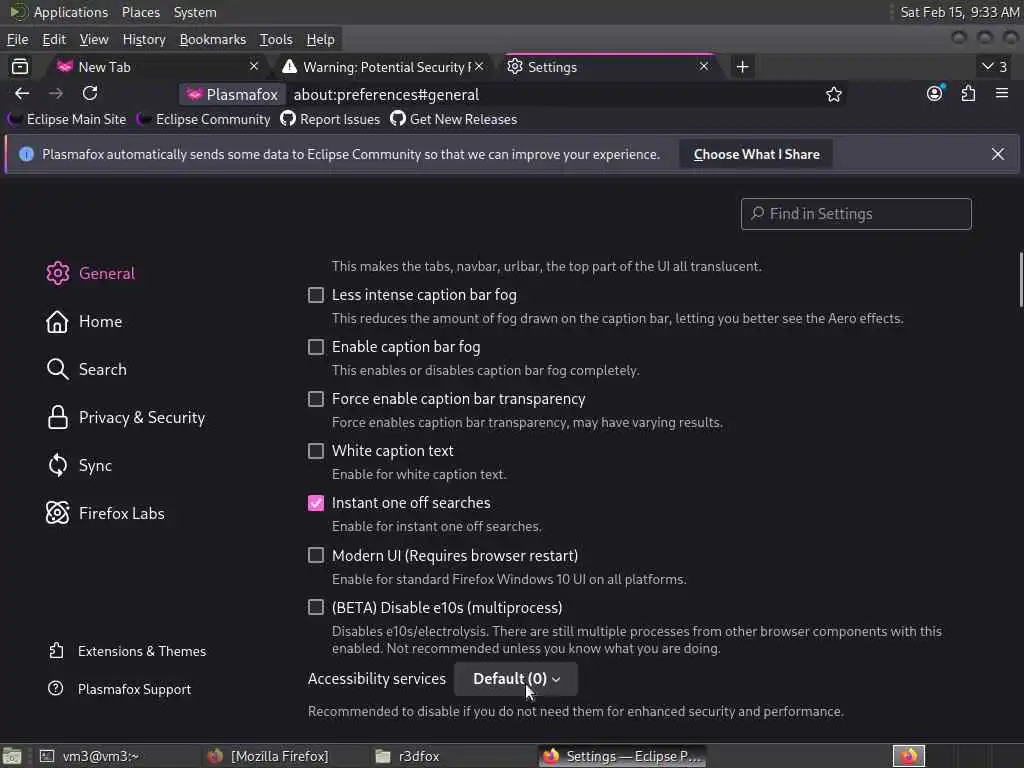Open the Places panel menu
The image size is (1024, 768).
[141, 12]
